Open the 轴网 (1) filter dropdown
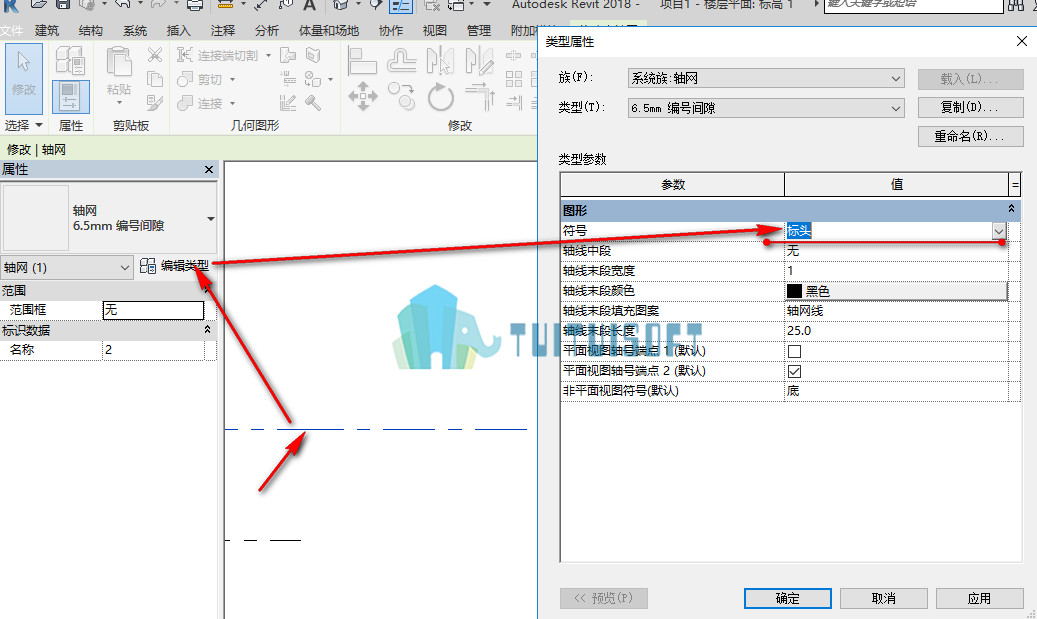This screenshot has width=1037, height=619. 67,268
